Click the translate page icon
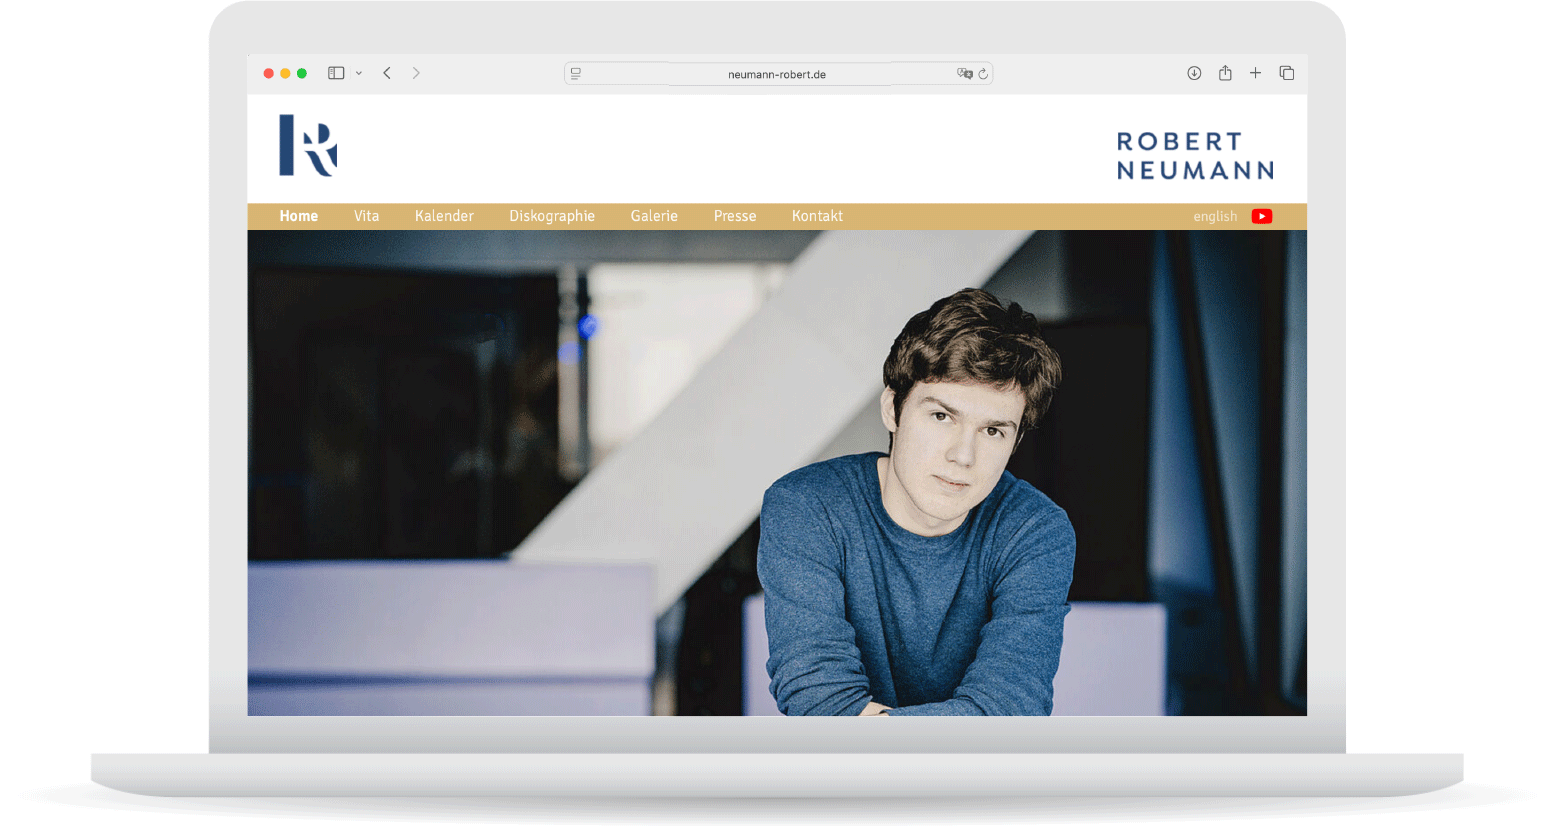 (963, 73)
